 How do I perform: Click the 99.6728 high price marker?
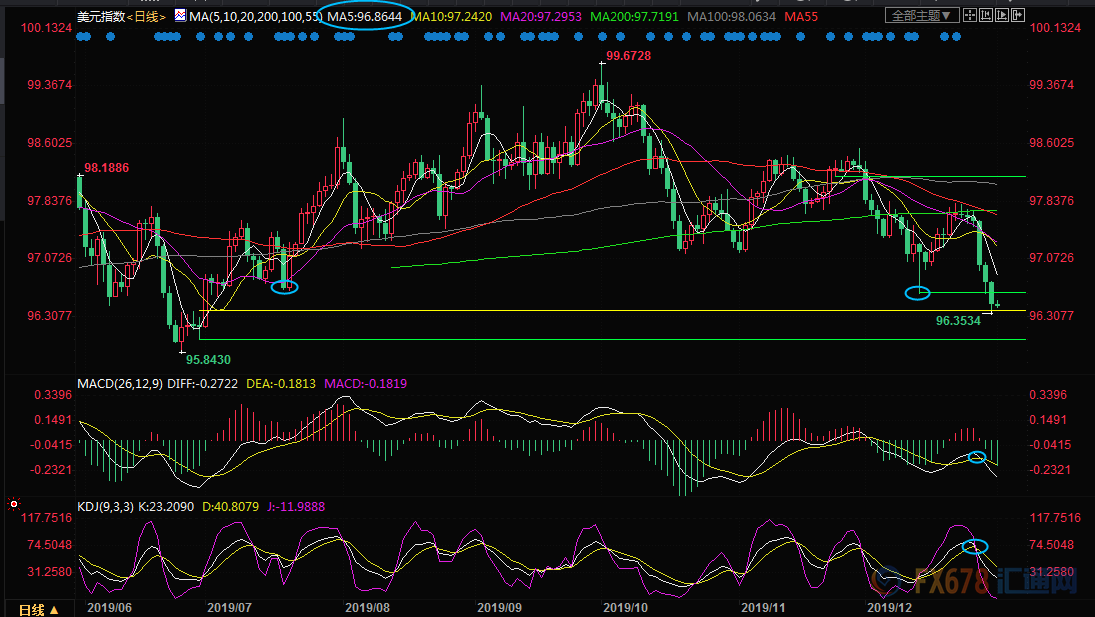[x=630, y=56]
